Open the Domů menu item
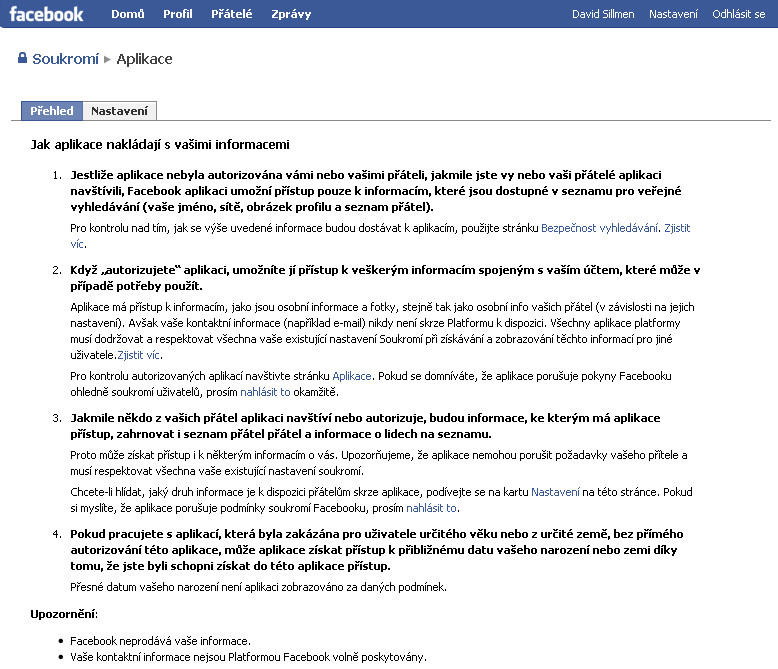This screenshot has height=669, width=778. (x=128, y=14)
